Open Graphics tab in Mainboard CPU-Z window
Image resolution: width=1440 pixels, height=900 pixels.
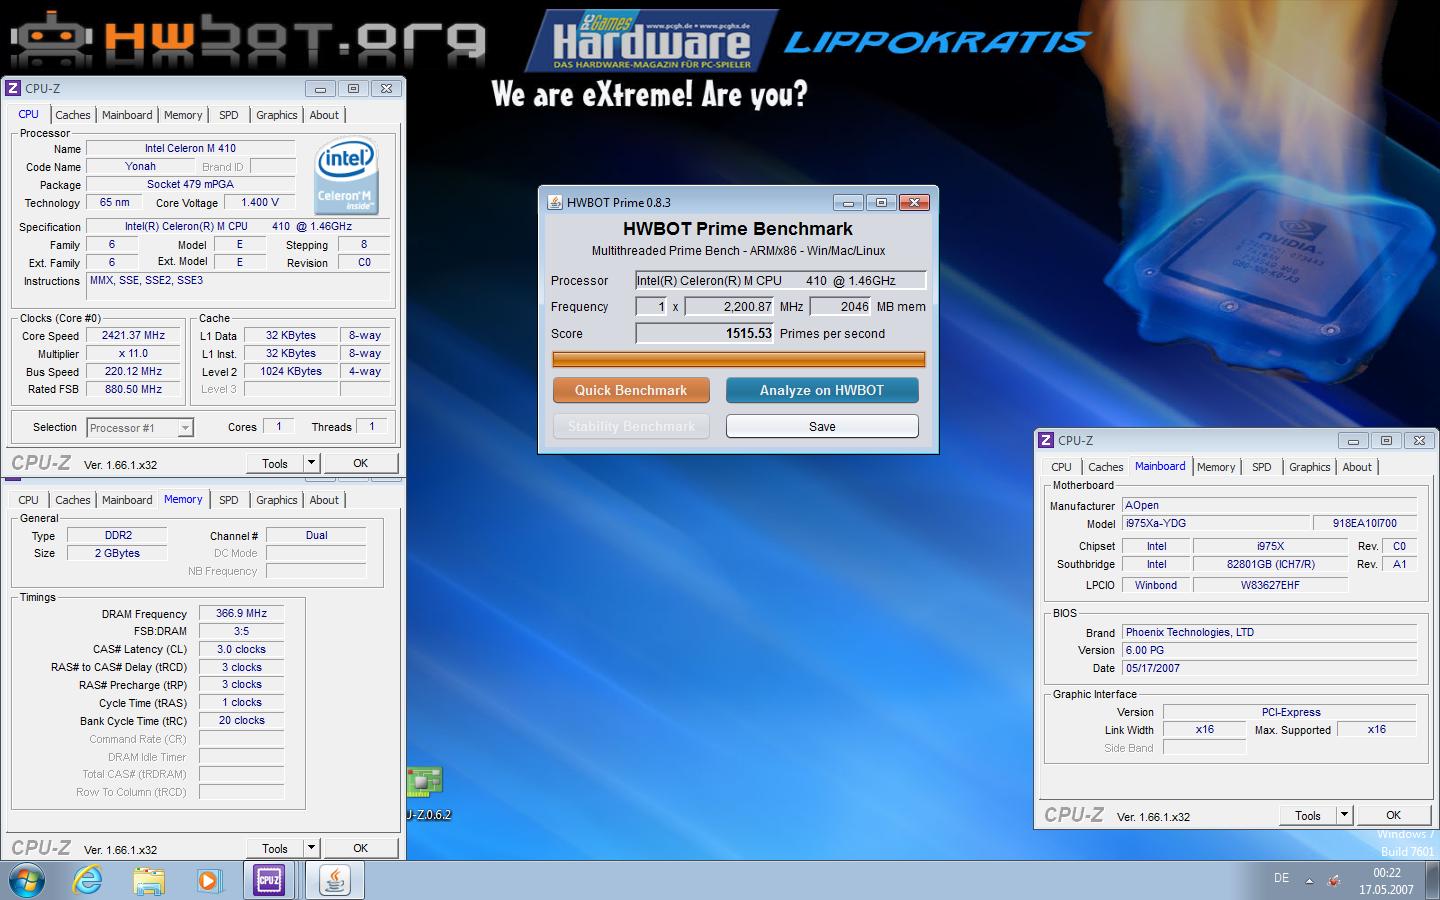1310,467
